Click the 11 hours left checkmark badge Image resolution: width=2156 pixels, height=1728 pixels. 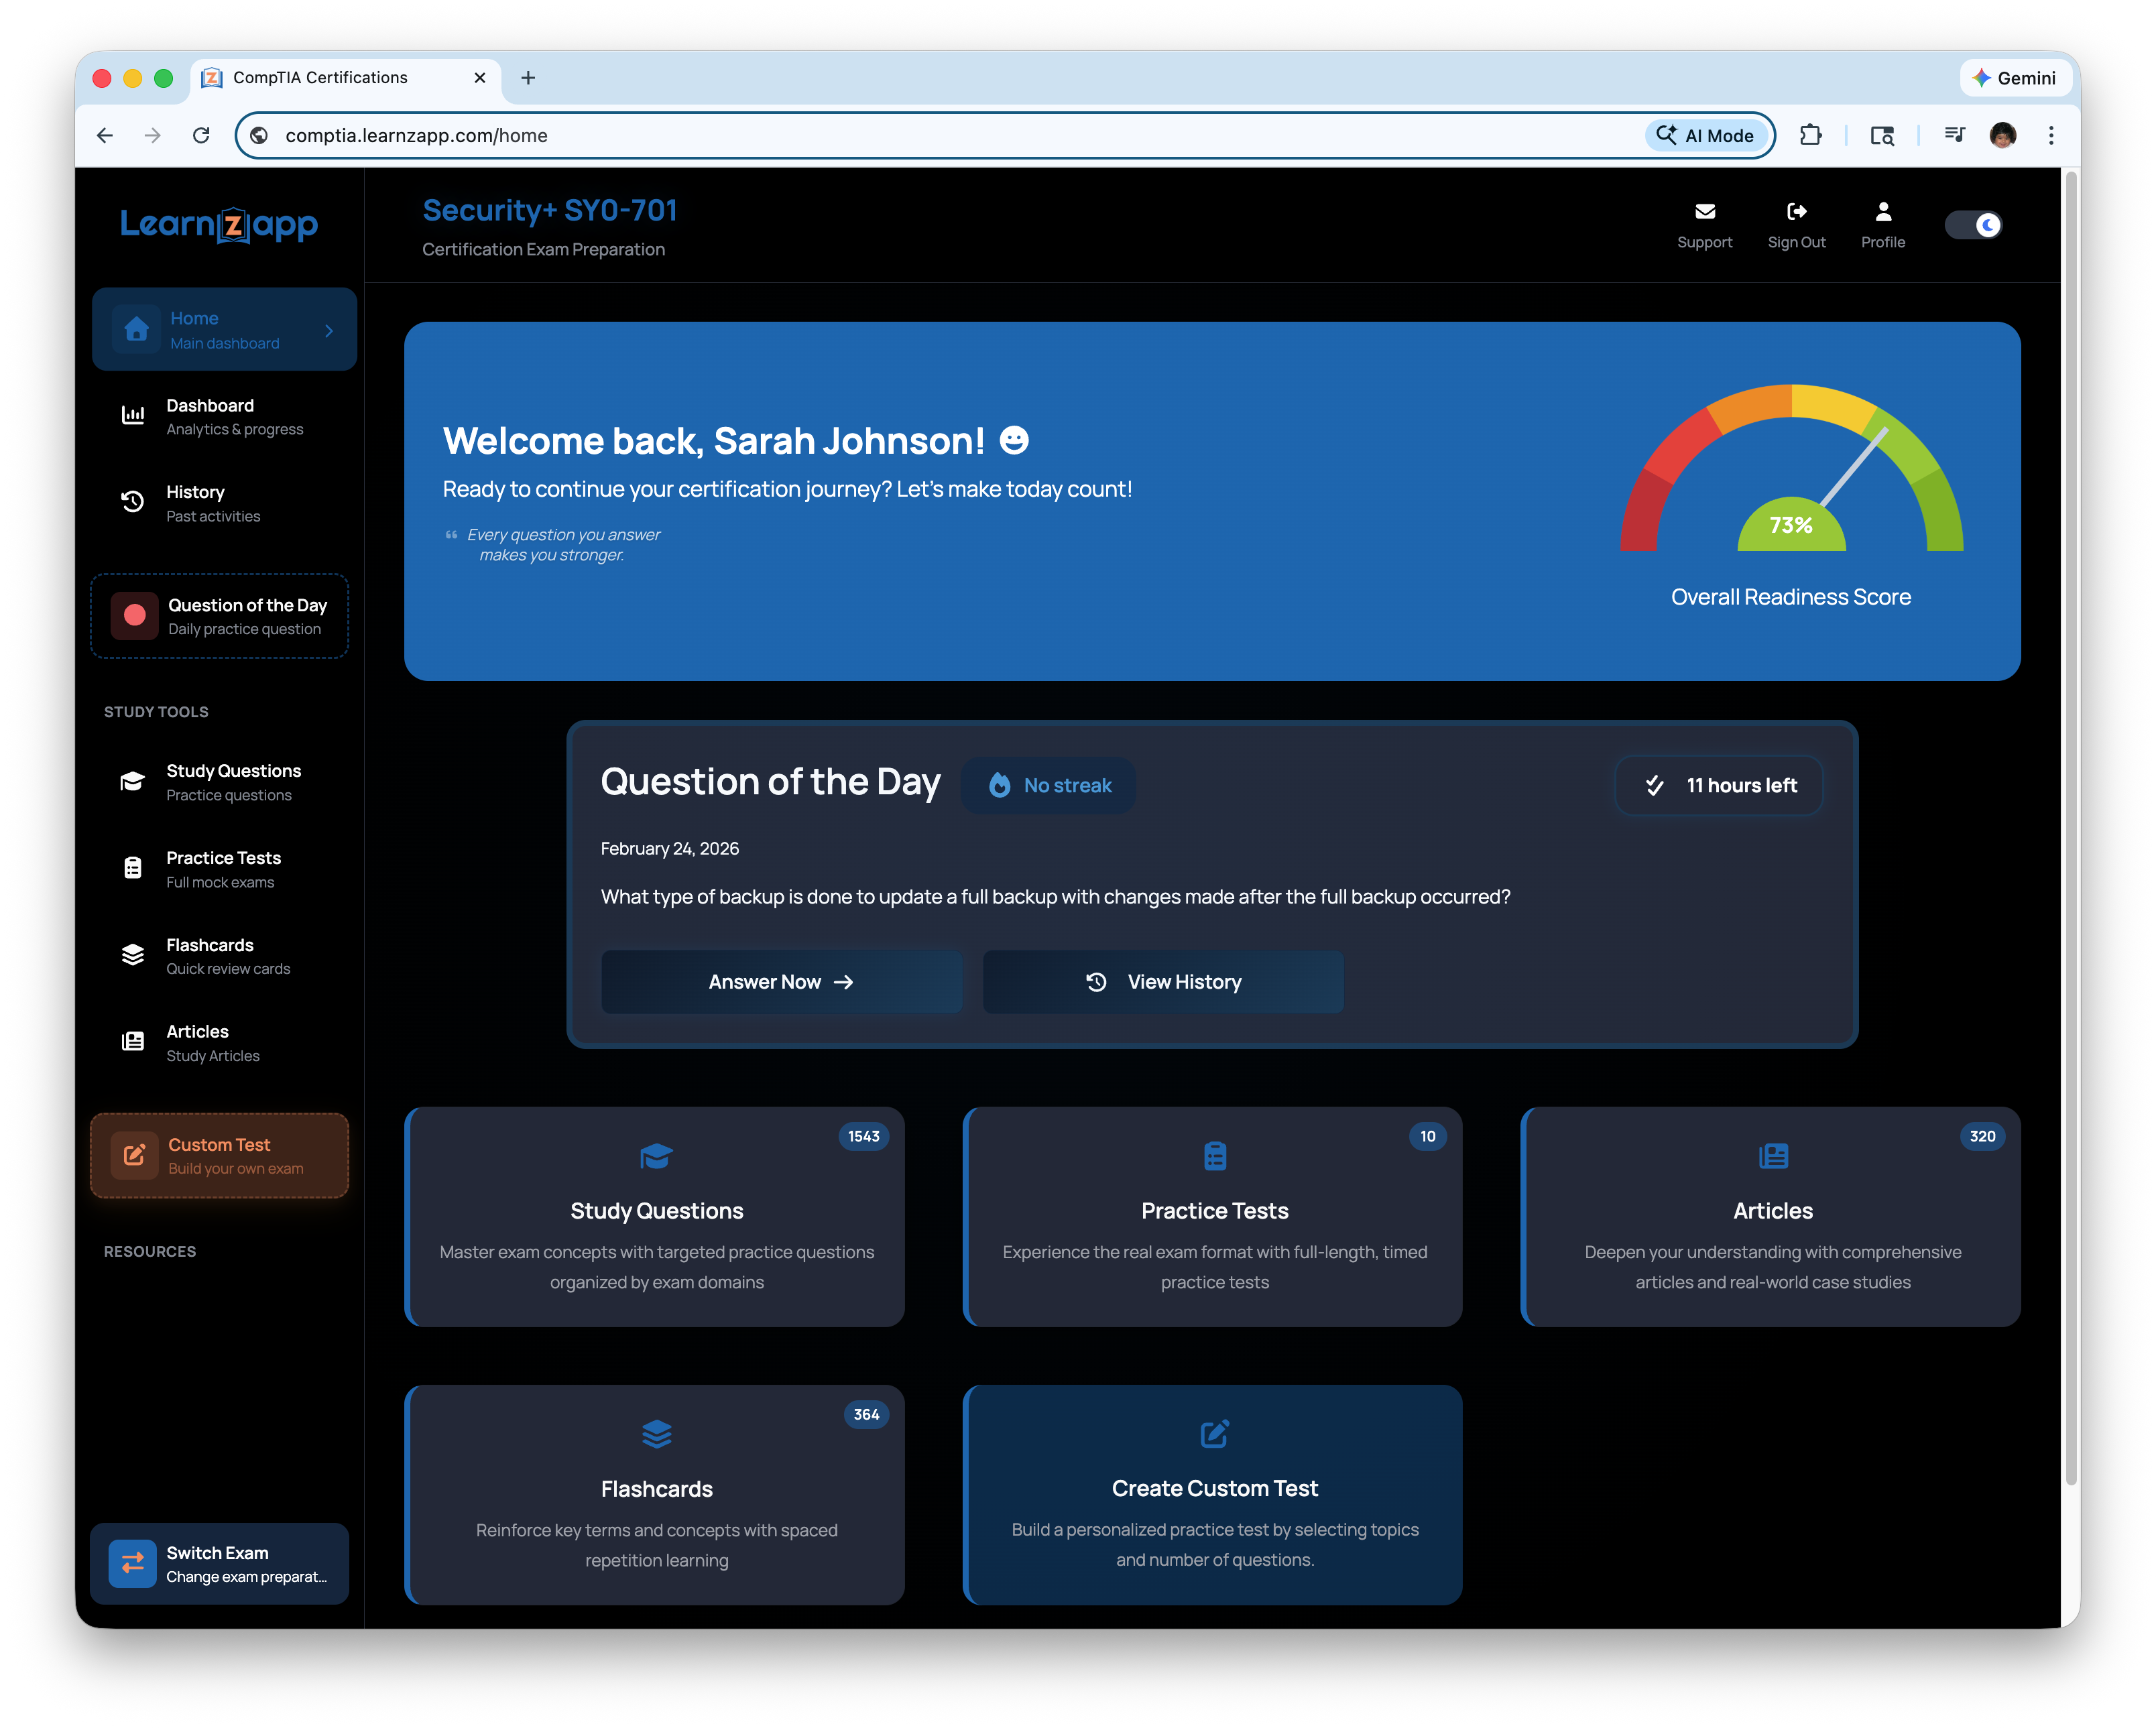pos(1718,785)
